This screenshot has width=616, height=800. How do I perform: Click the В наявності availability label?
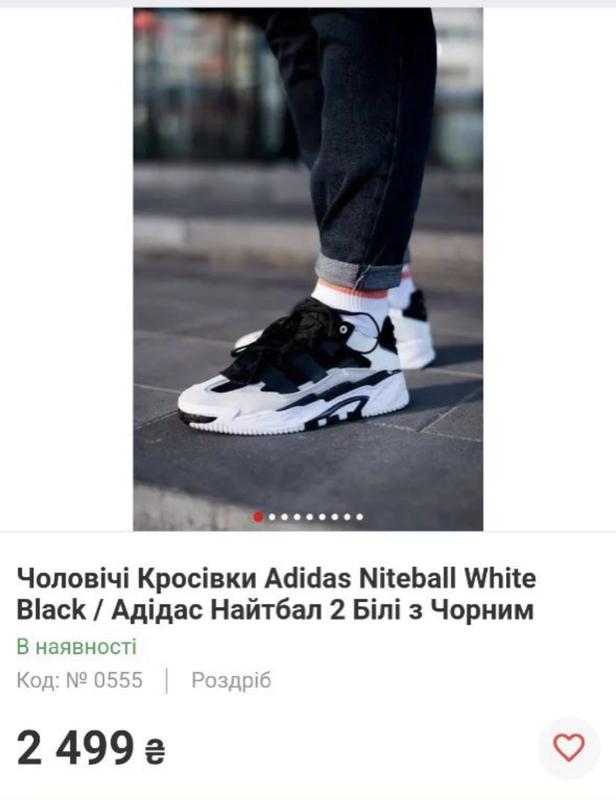coord(77,646)
